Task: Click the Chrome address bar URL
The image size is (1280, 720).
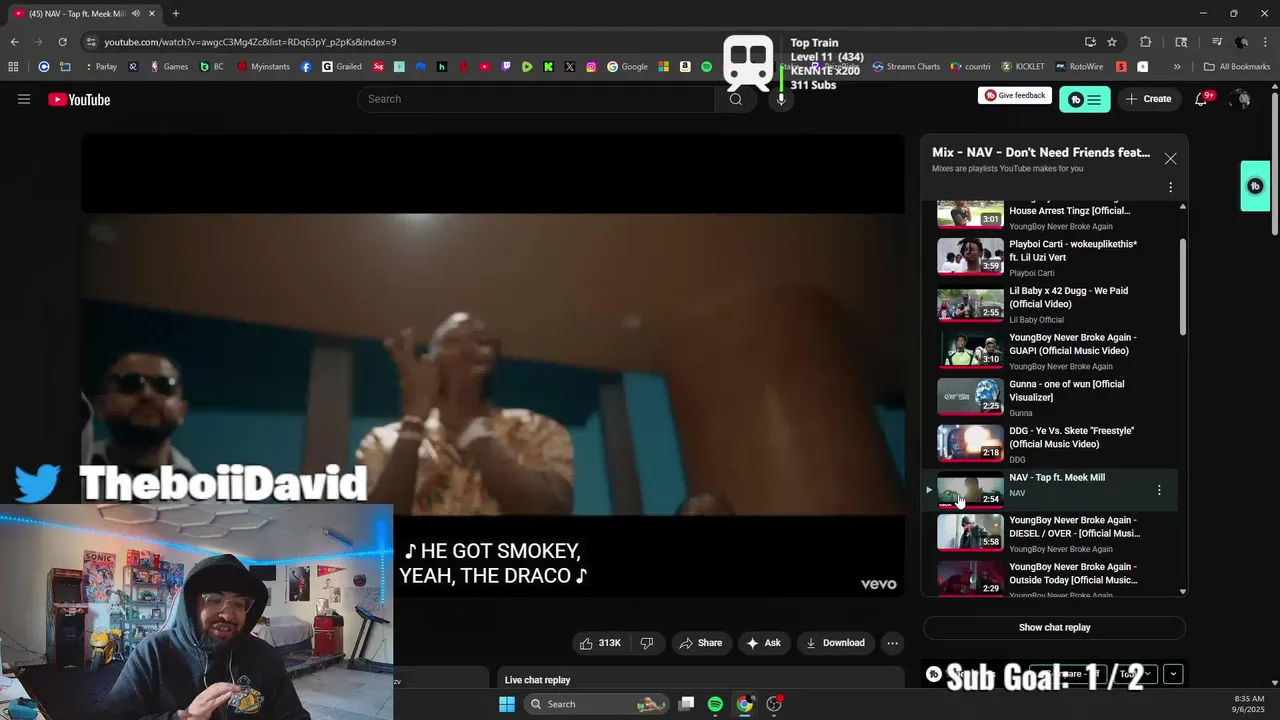Action: click(x=250, y=42)
